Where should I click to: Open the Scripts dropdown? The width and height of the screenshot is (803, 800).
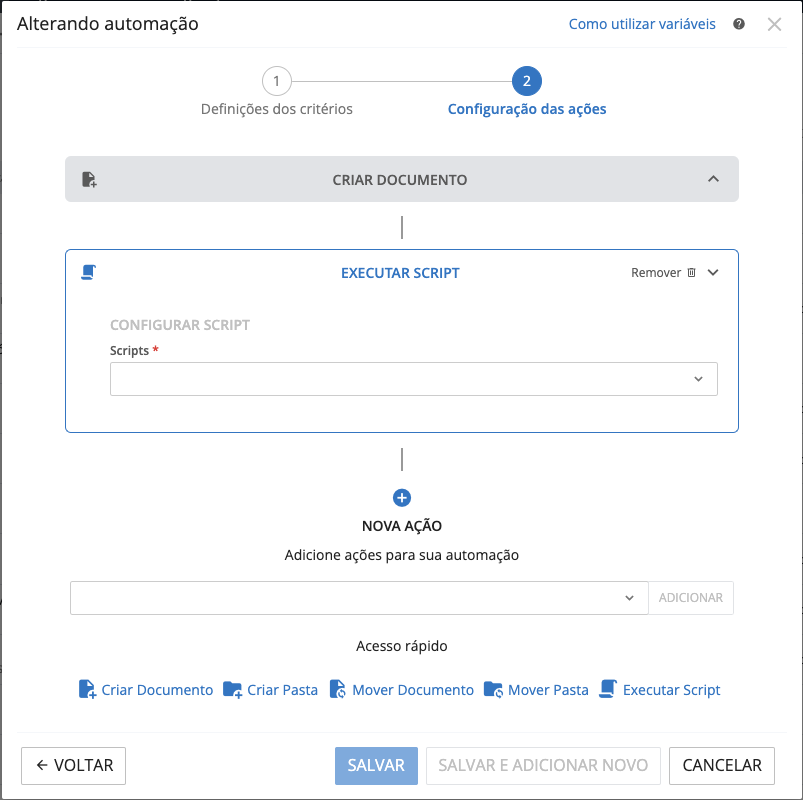coord(413,379)
